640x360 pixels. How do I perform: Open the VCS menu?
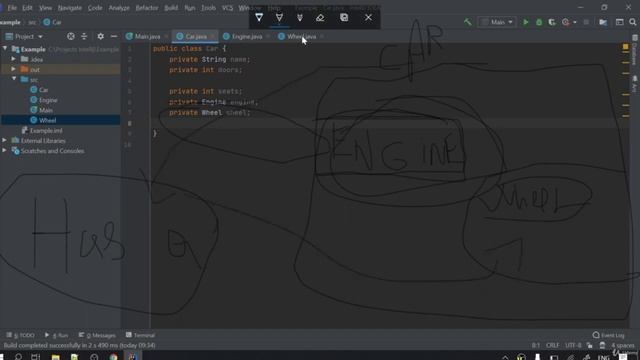[x=227, y=8]
